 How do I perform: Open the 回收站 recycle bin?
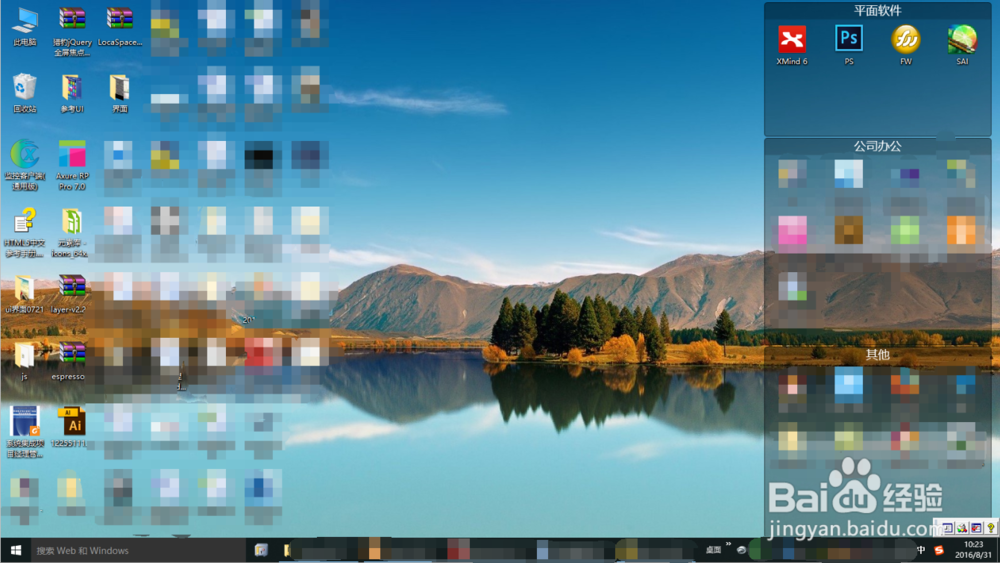coord(24,93)
